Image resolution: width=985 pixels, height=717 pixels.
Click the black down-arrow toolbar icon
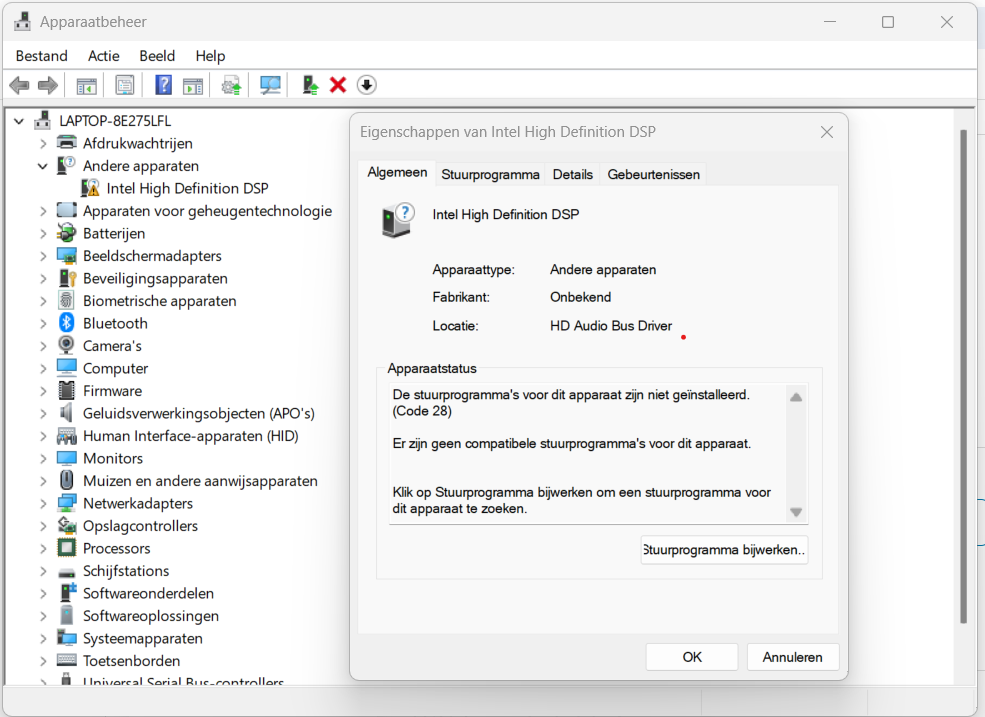click(367, 85)
